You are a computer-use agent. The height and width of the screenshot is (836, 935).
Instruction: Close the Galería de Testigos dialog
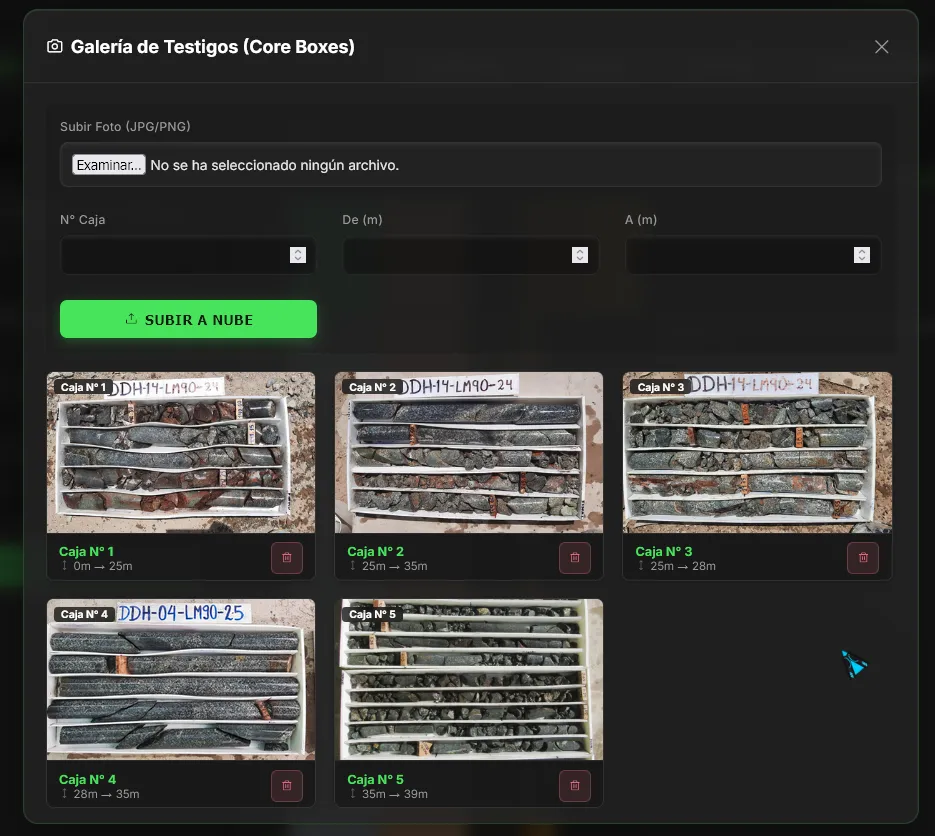pos(881,47)
